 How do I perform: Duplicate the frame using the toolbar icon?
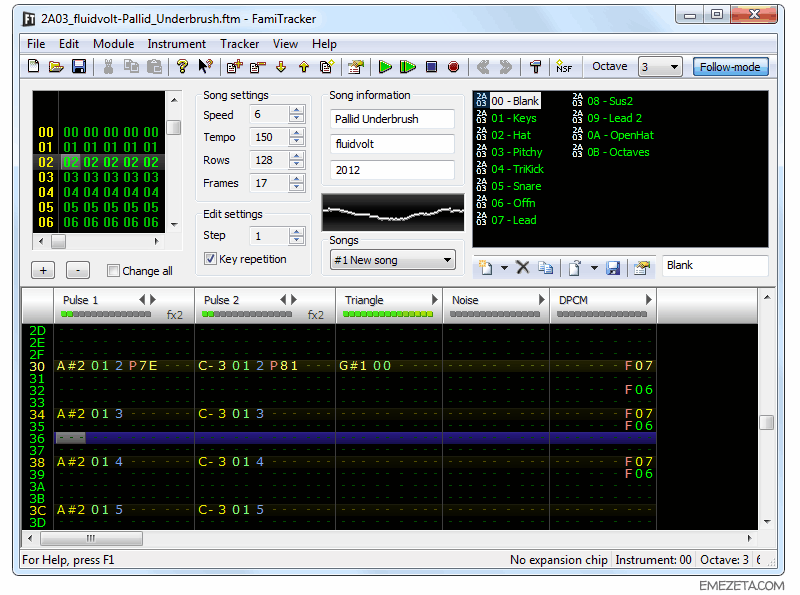327,67
